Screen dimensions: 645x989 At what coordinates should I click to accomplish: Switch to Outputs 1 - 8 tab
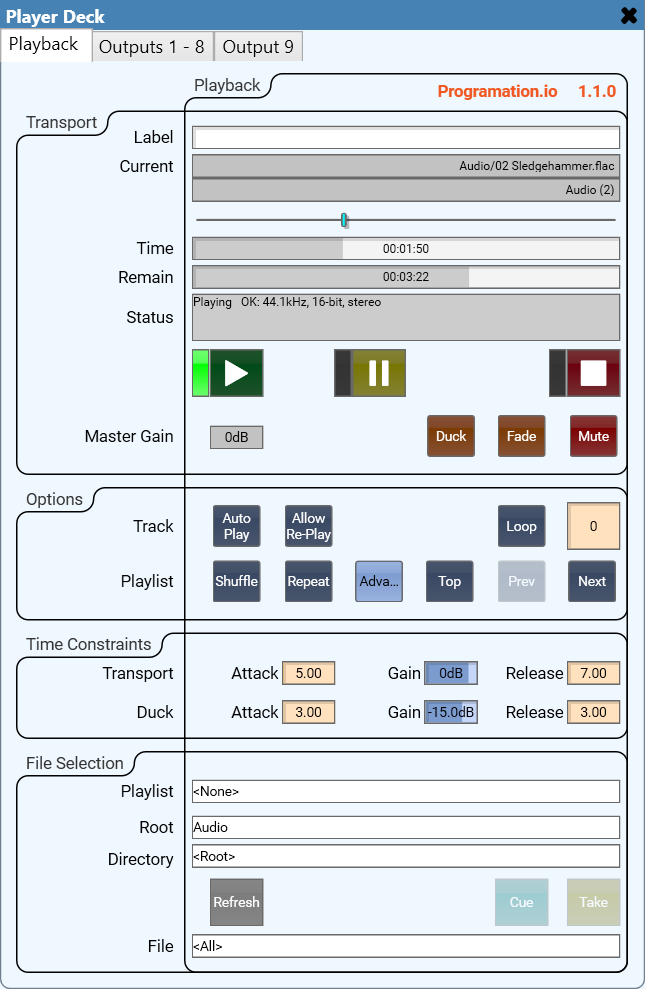click(x=152, y=47)
